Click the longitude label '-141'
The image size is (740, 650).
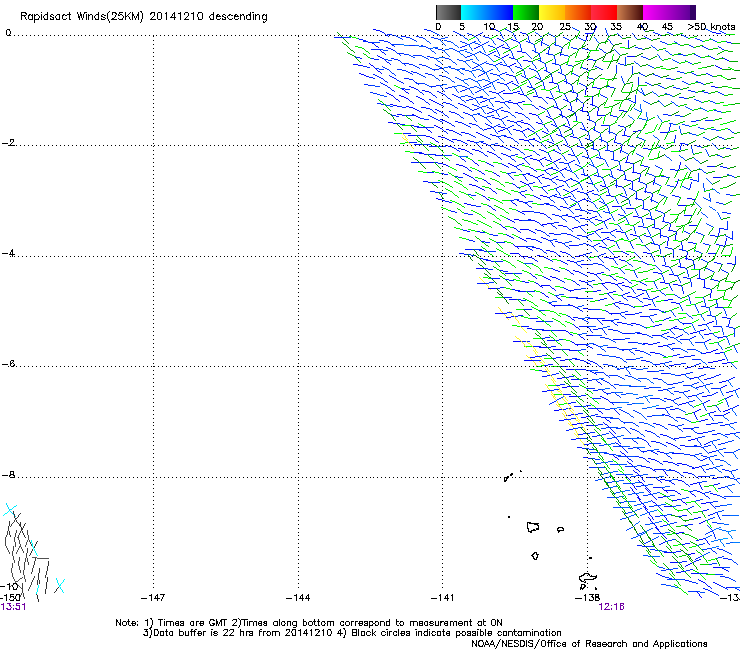(x=442, y=598)
